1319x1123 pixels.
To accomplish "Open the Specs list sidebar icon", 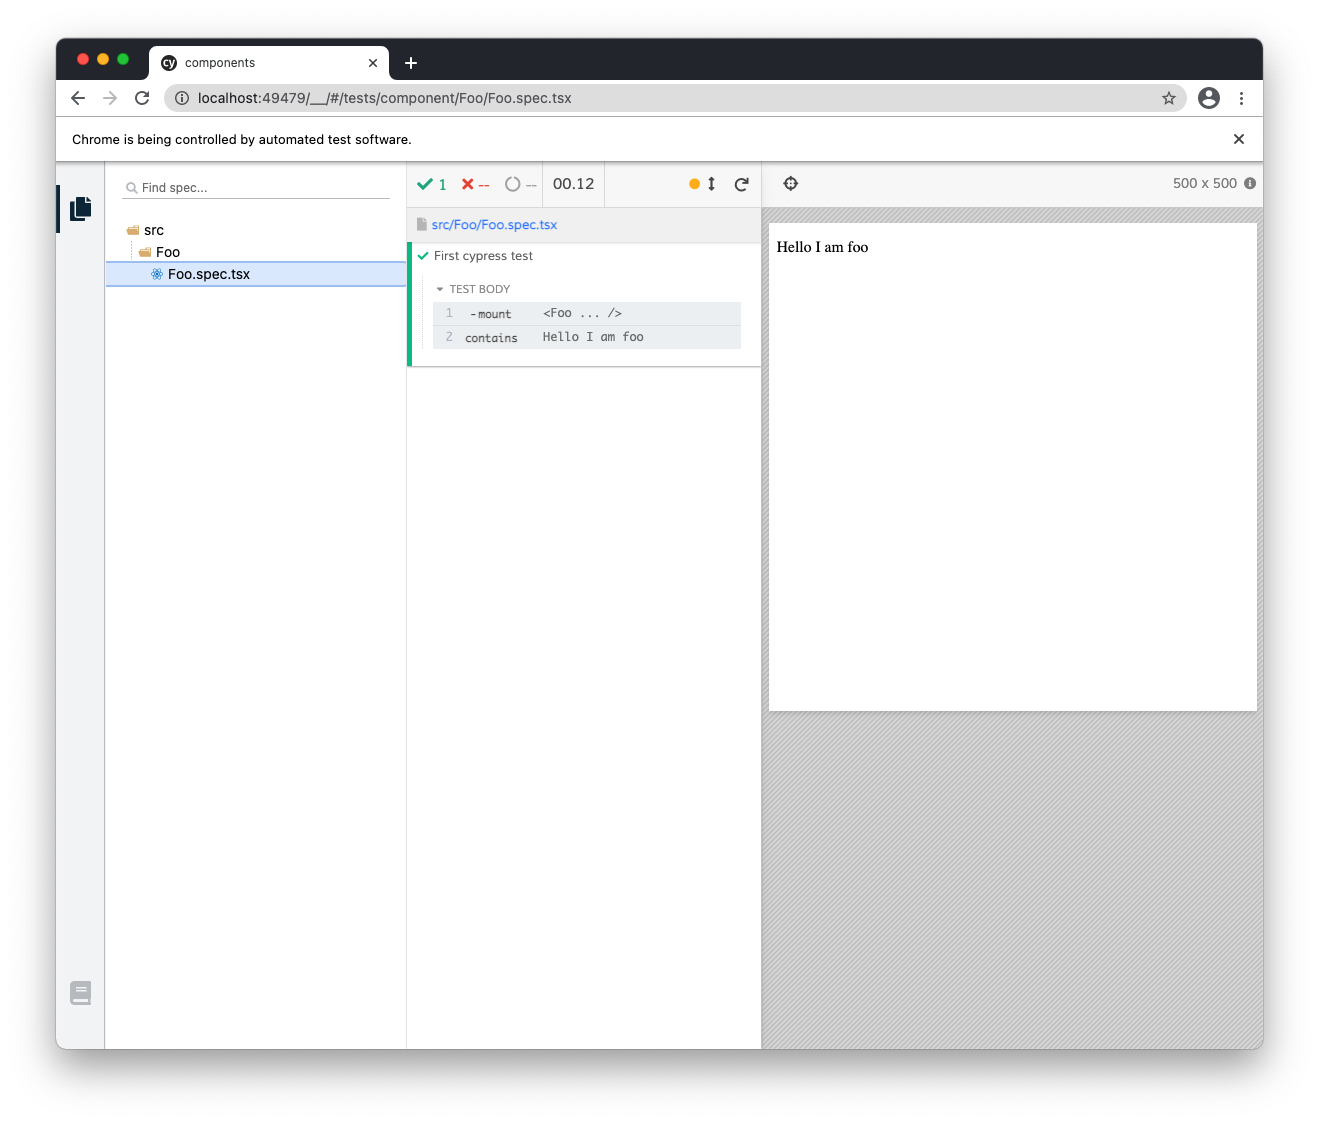I will 80,208.
